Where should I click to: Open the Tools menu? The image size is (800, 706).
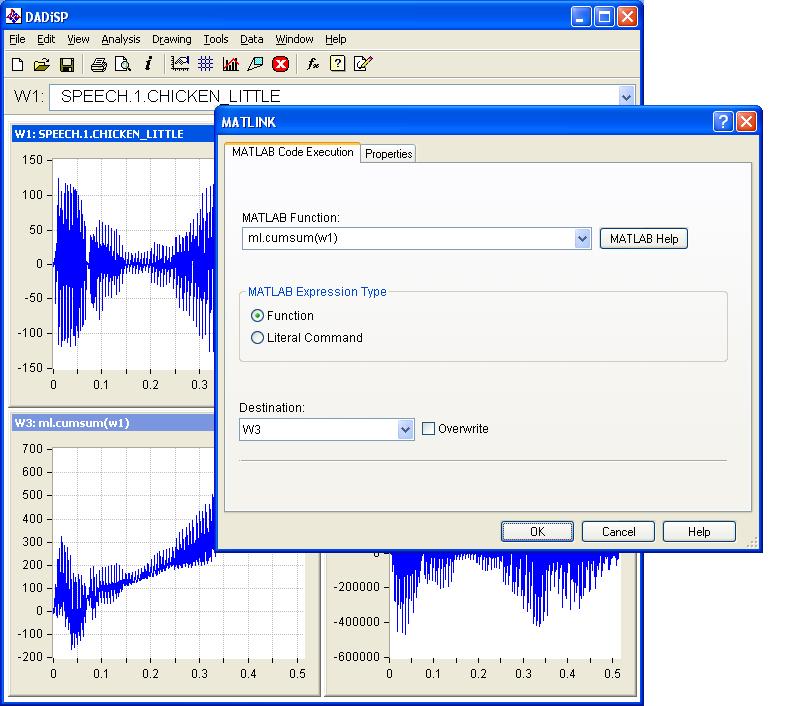(x=216, y=39)
